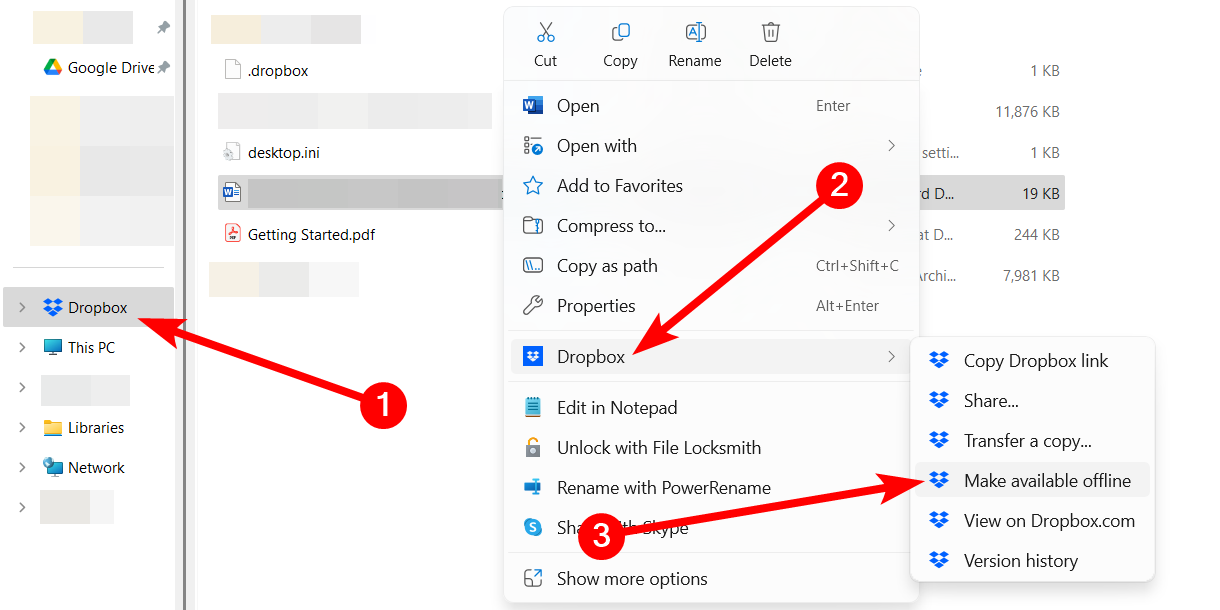The width and height of the screenshot is (1220, 610).
Task: Click Dropbox icon beside Copy Dropbox link
Action: coord(939,361)
